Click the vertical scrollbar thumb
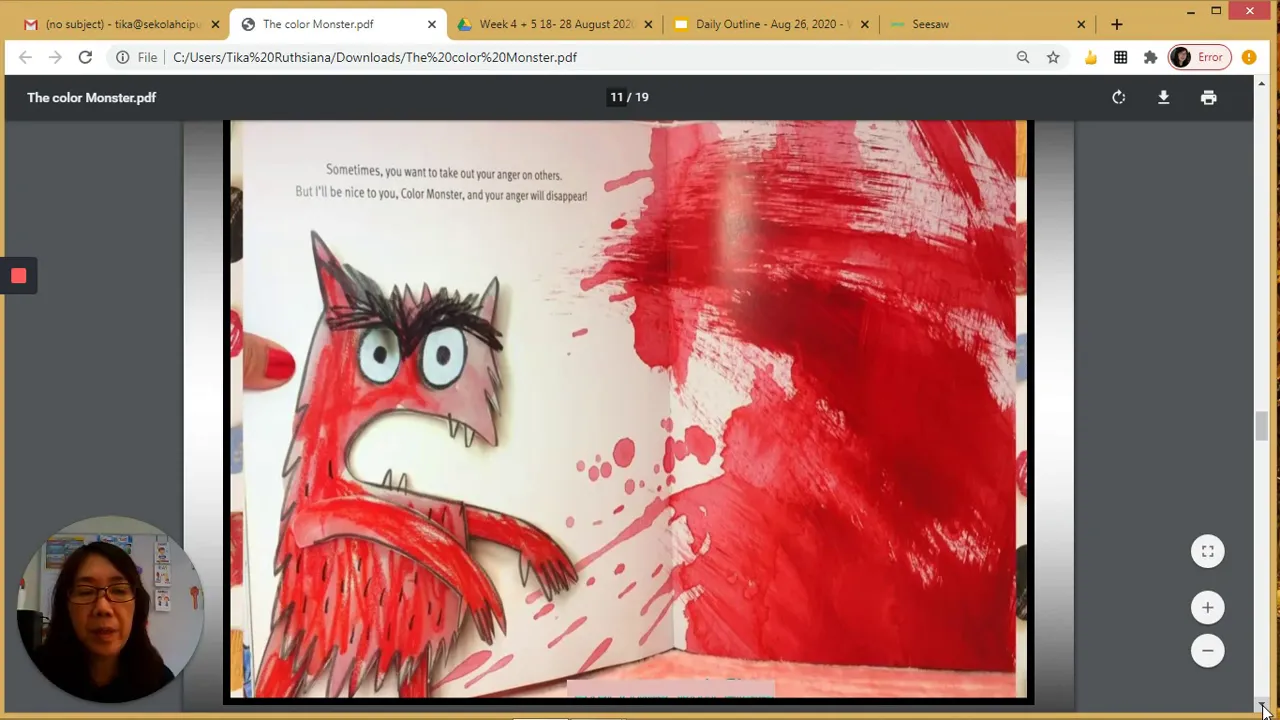Viewport: 1280px width, 720px height. (x=1262, y=425)
